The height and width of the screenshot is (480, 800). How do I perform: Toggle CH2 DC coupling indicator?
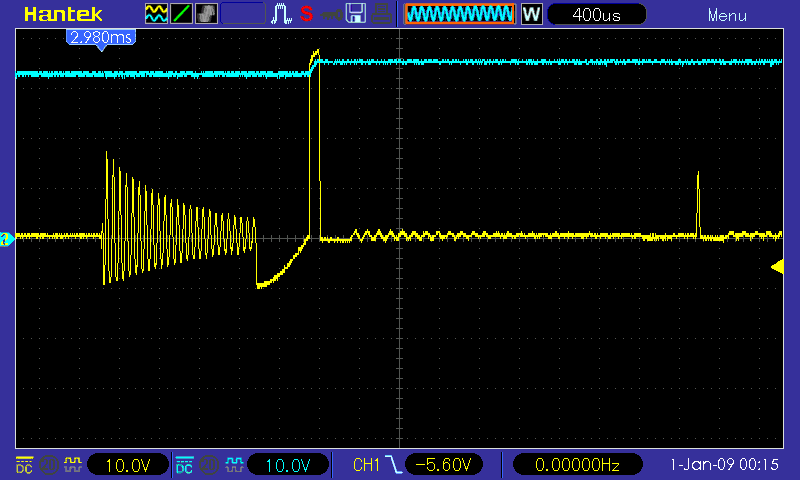coord(184,465)
